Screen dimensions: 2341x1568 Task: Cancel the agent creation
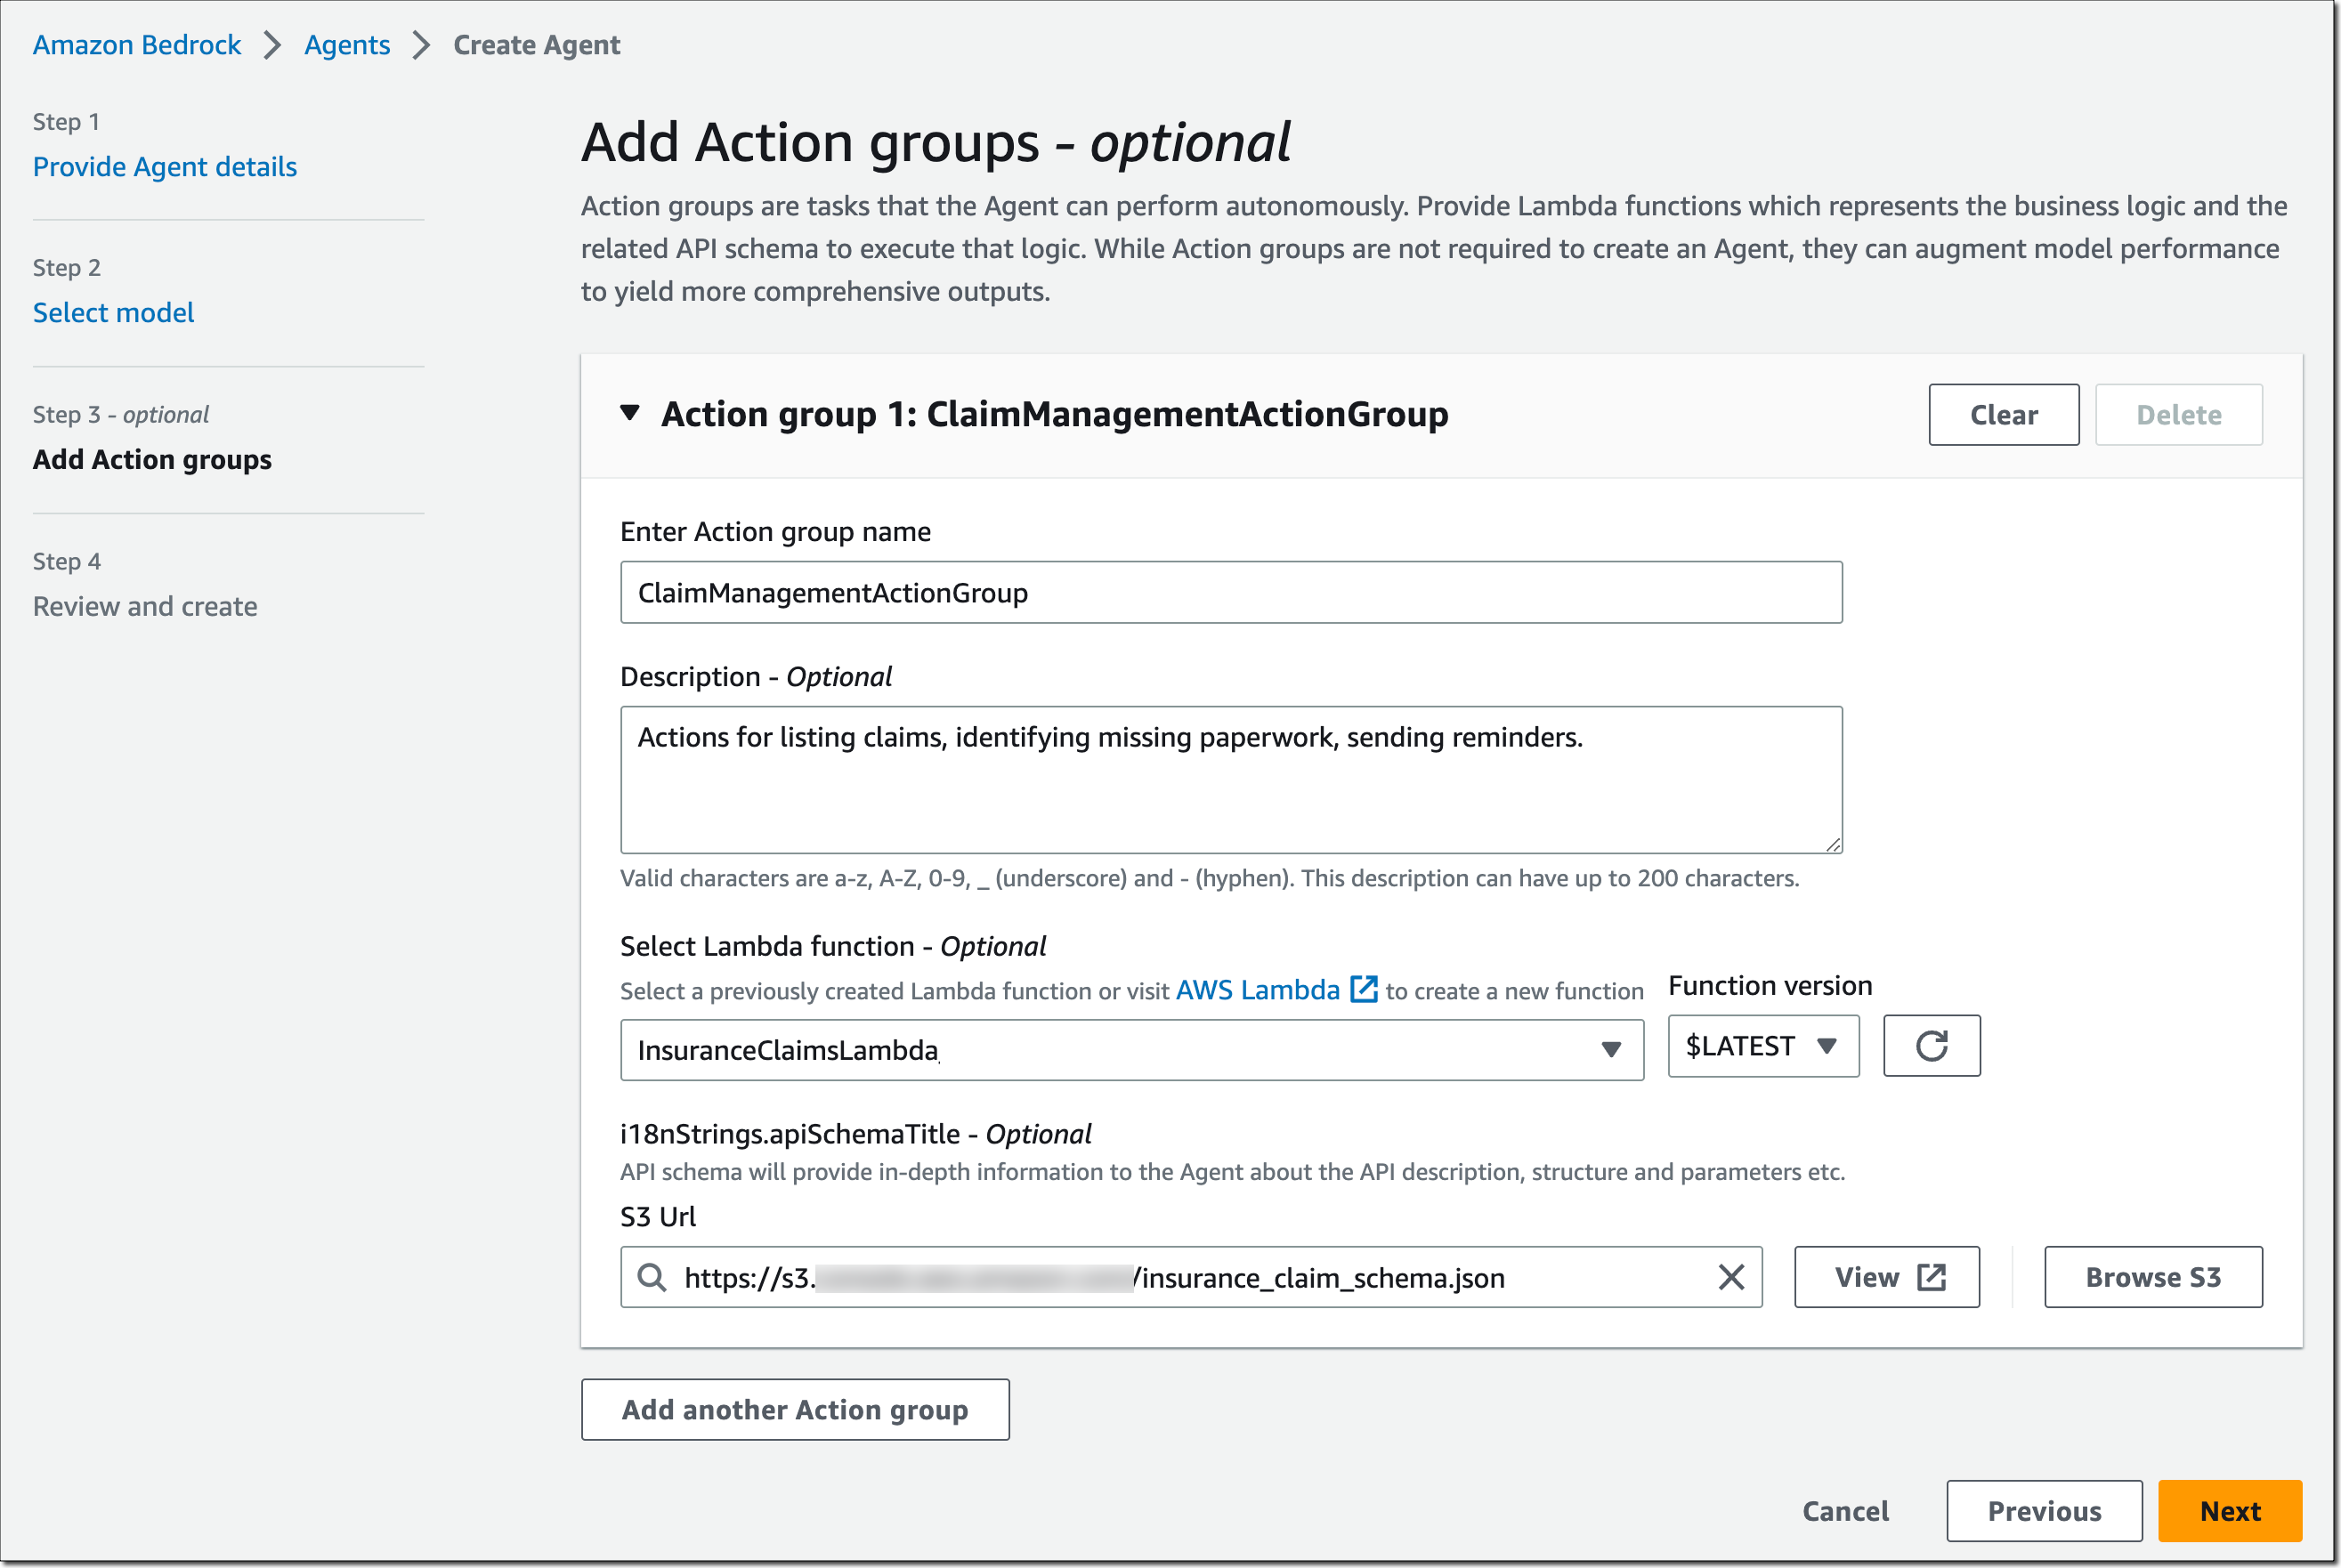pos(1845,1511)
